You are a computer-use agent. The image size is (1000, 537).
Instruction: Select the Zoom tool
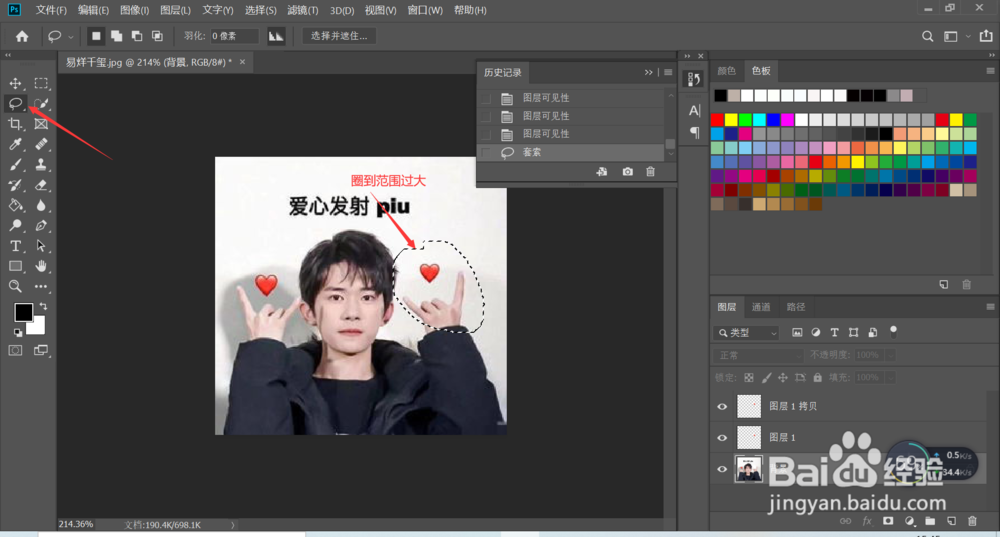(15, 286)
